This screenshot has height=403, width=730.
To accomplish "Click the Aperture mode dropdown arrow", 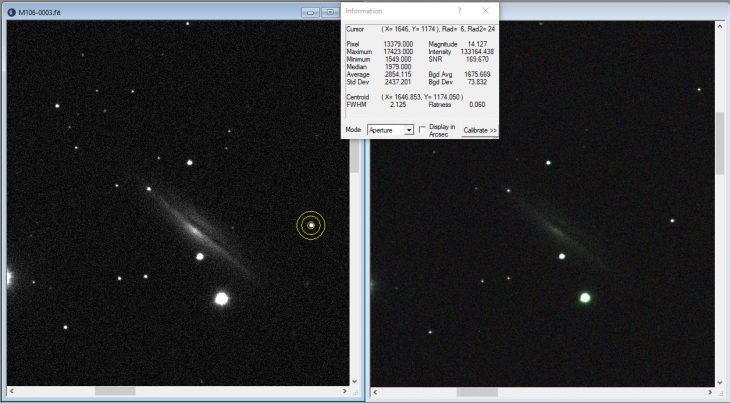I will pyautogui.click(x=408, y=130).
